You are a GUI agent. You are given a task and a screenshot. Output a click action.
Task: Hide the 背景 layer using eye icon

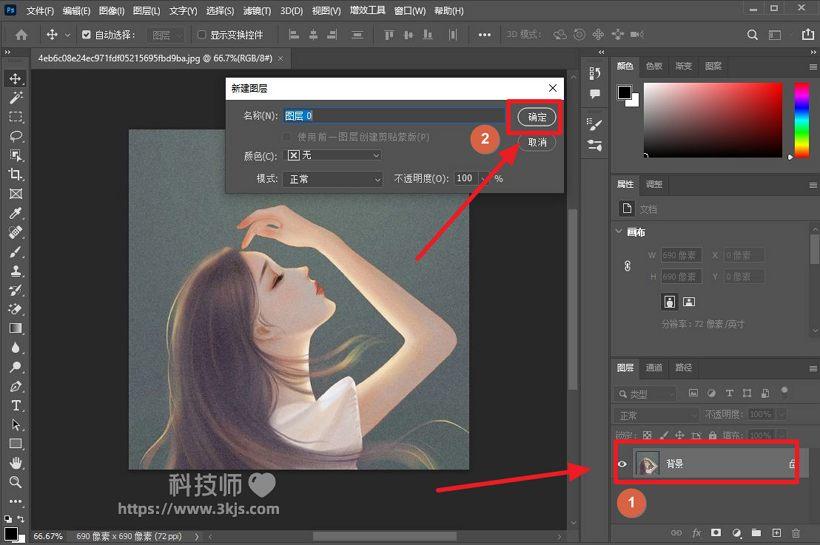click(x=622, y=464)
